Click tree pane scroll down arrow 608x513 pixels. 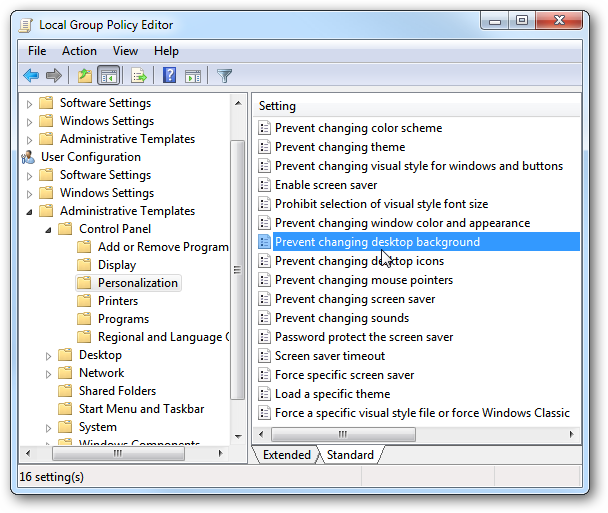coord(238,436)
